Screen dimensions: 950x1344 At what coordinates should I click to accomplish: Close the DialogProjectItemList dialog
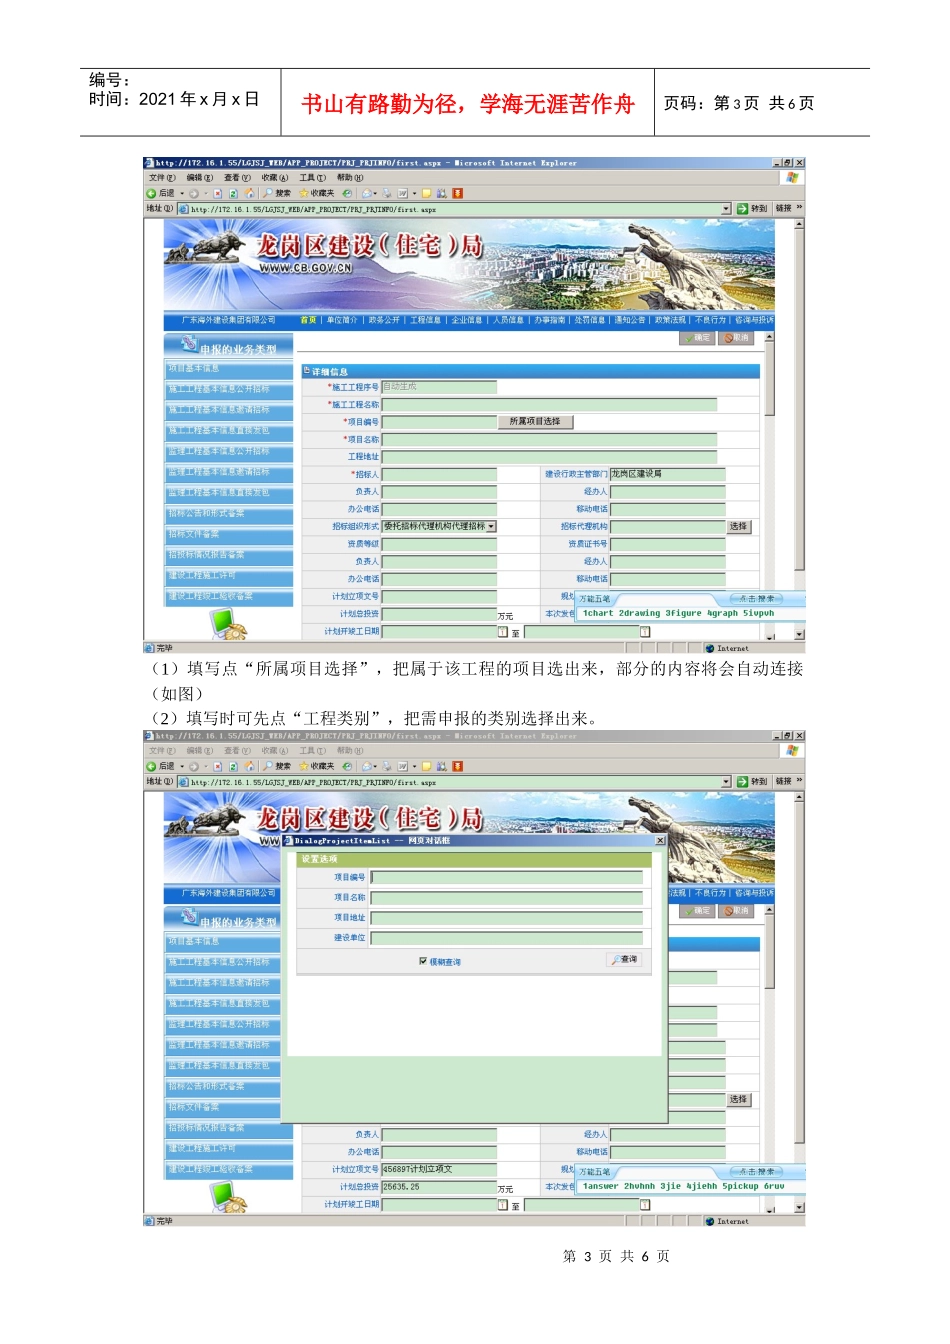660,841
